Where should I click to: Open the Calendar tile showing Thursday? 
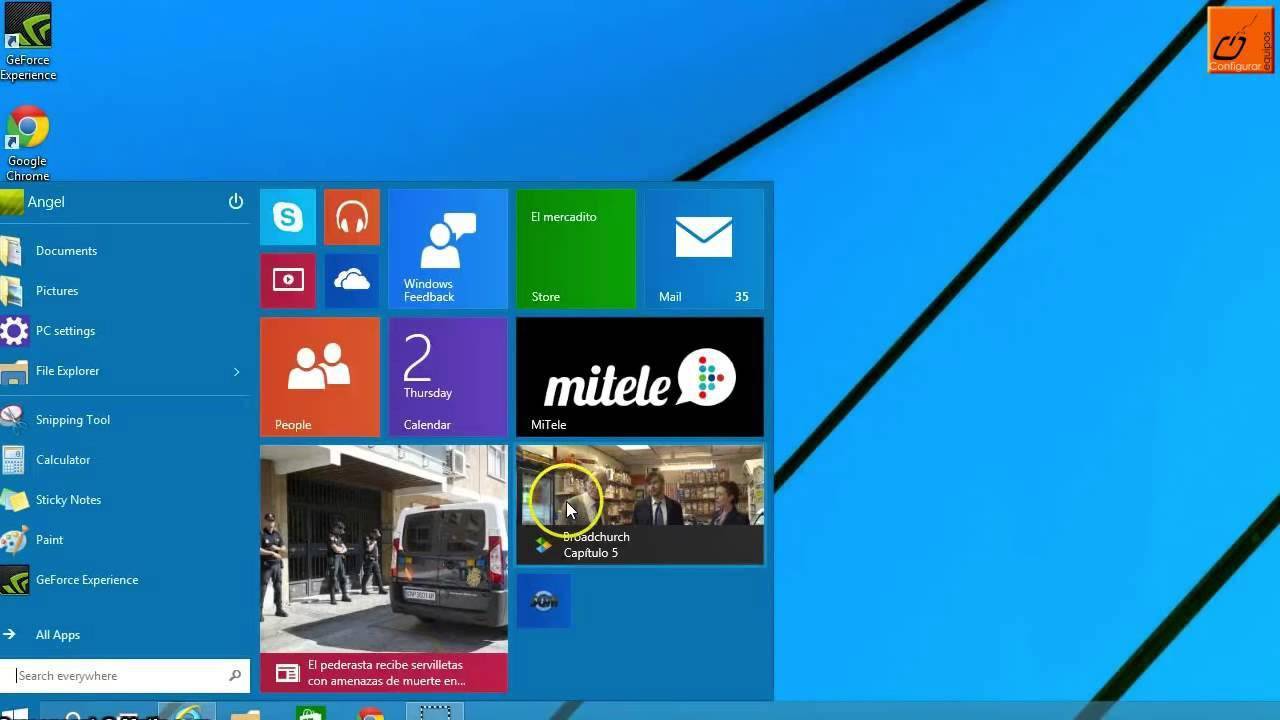pyautogui.click(x=447, y=377)
